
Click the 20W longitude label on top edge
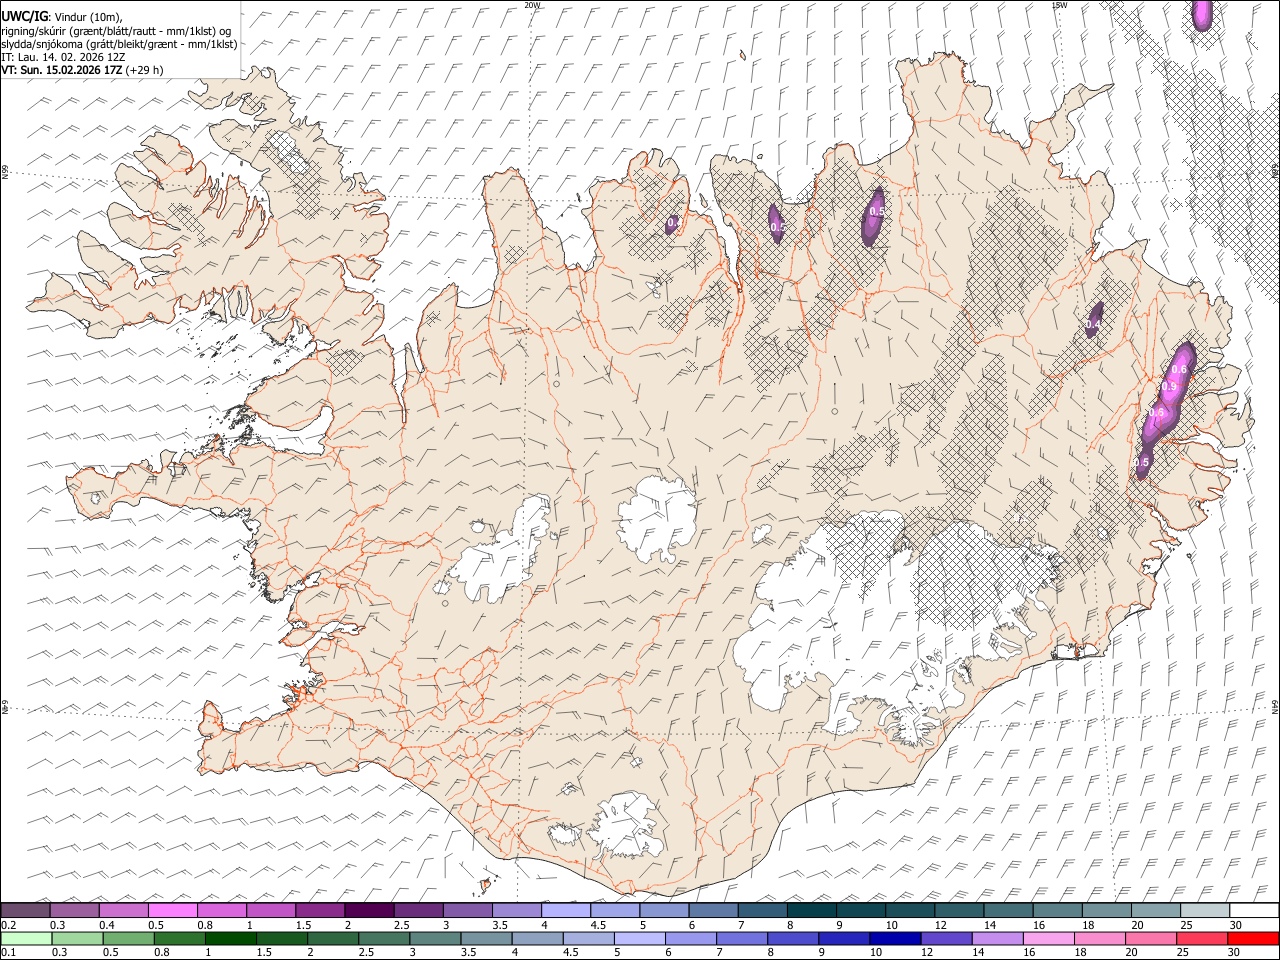coord(532,5)
